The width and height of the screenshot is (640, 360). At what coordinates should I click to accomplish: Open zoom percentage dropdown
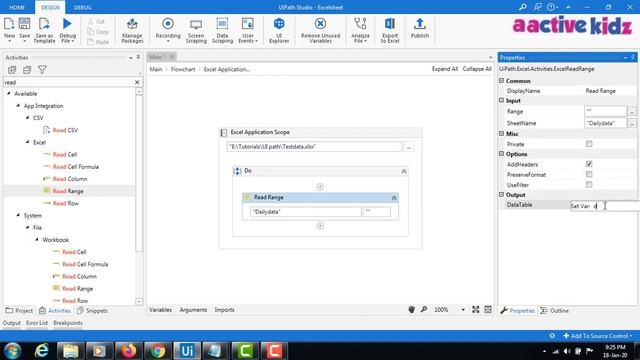pos(463,310)
